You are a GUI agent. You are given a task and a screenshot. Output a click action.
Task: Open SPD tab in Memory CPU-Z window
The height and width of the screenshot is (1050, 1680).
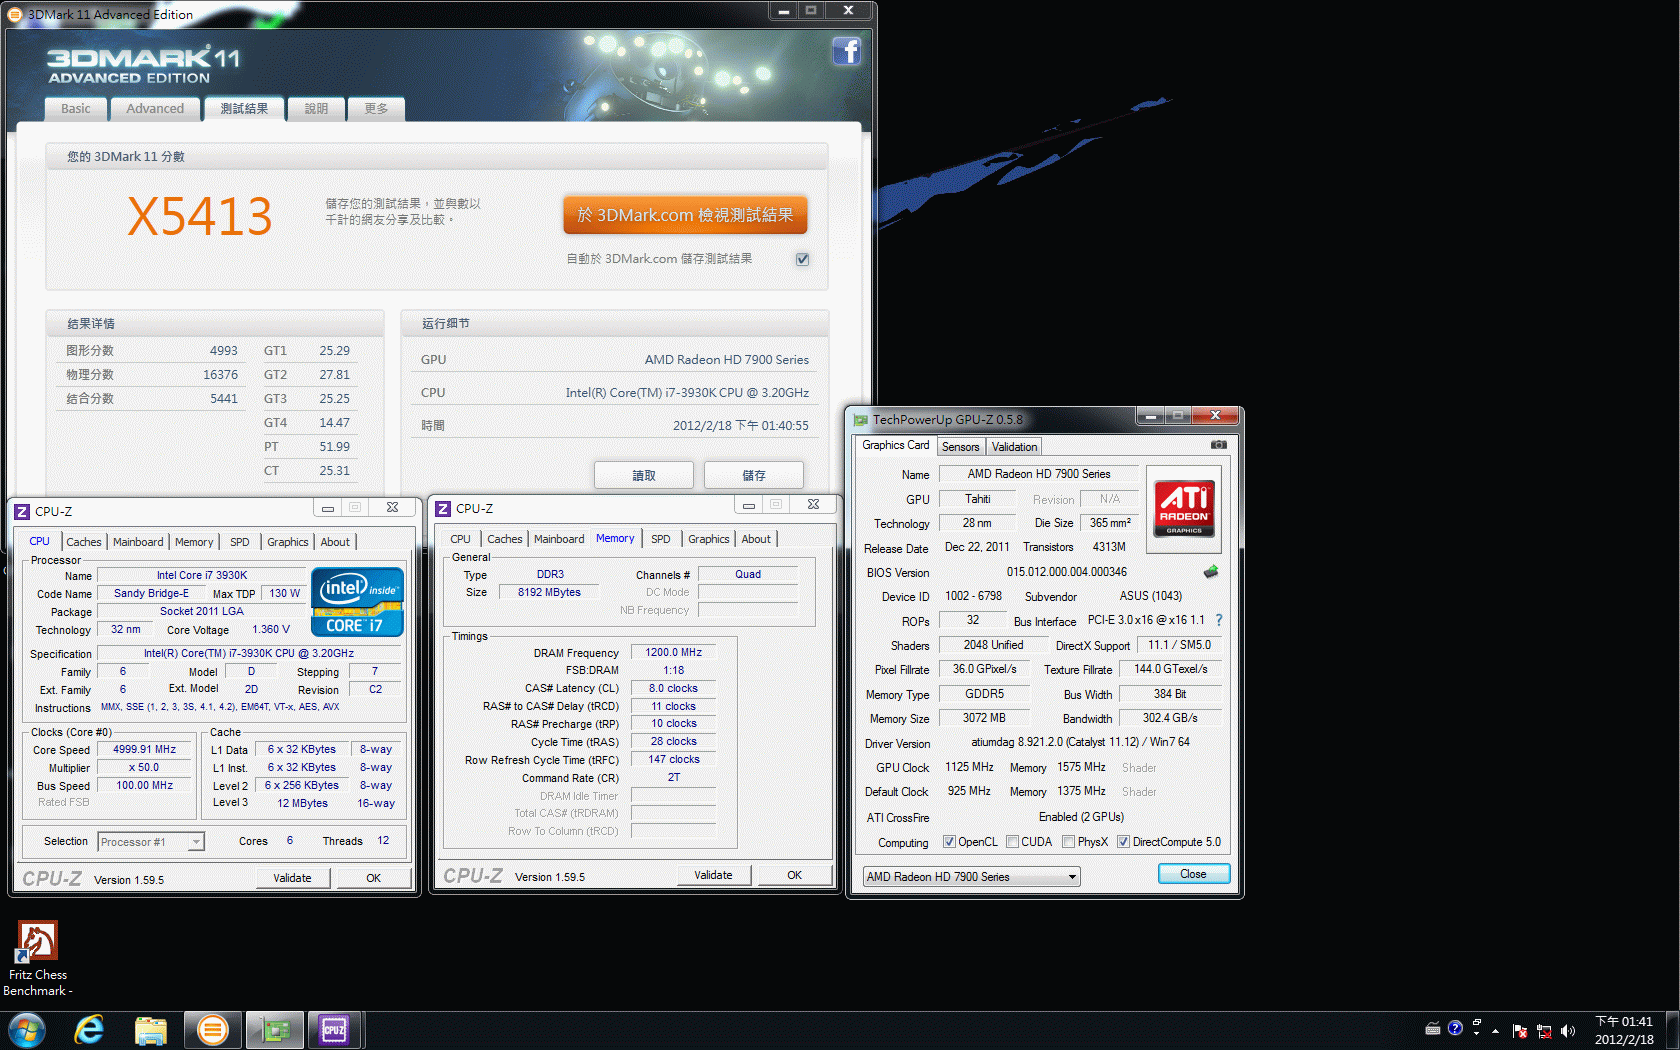coord(661,539)
